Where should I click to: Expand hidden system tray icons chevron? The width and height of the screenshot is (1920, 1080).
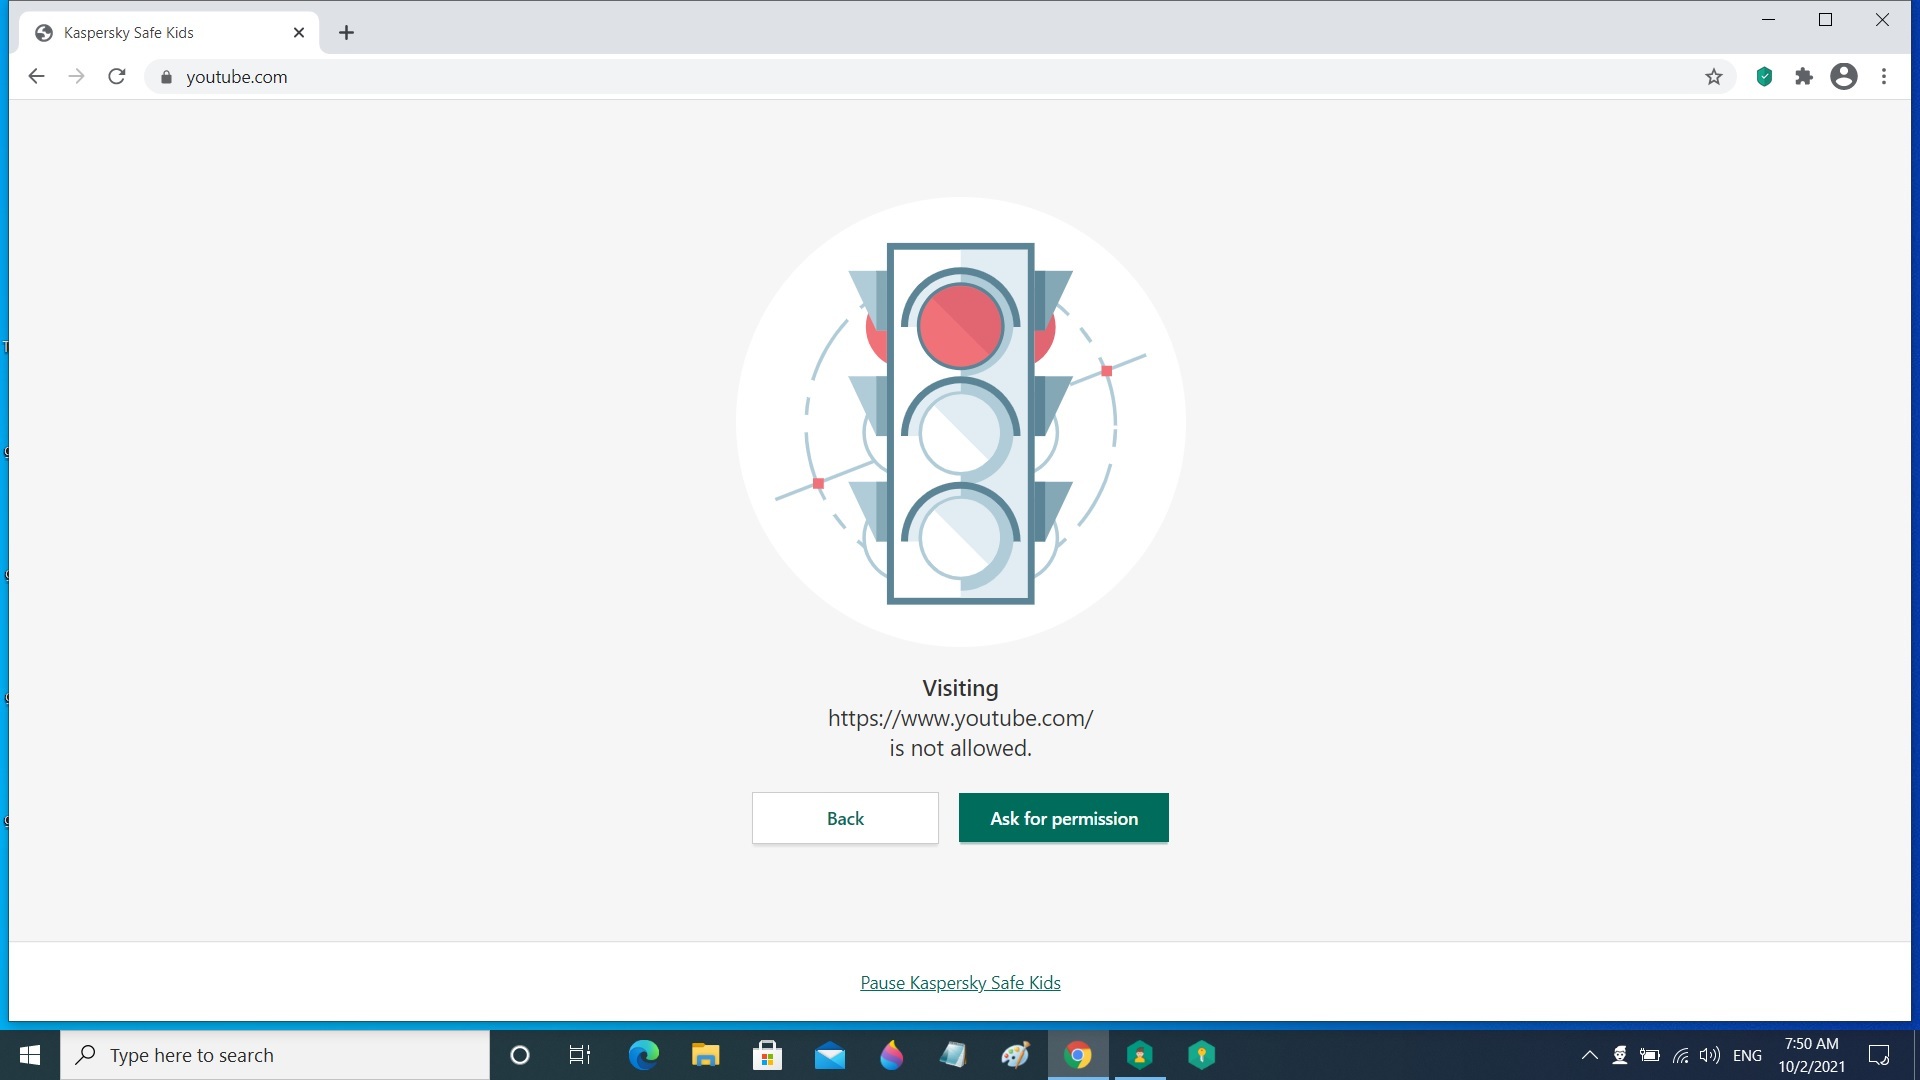point(1589,1055)
